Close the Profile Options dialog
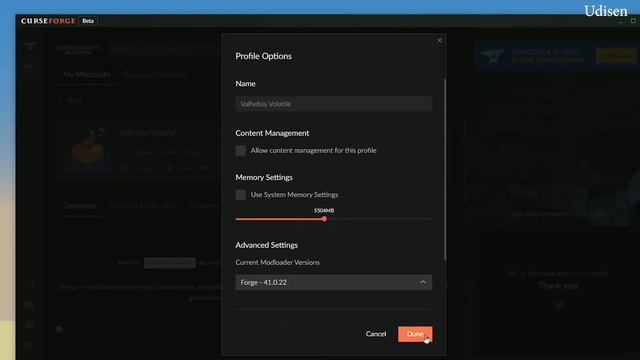Screen dimensions: 640x360 click(x=439, y=40)
